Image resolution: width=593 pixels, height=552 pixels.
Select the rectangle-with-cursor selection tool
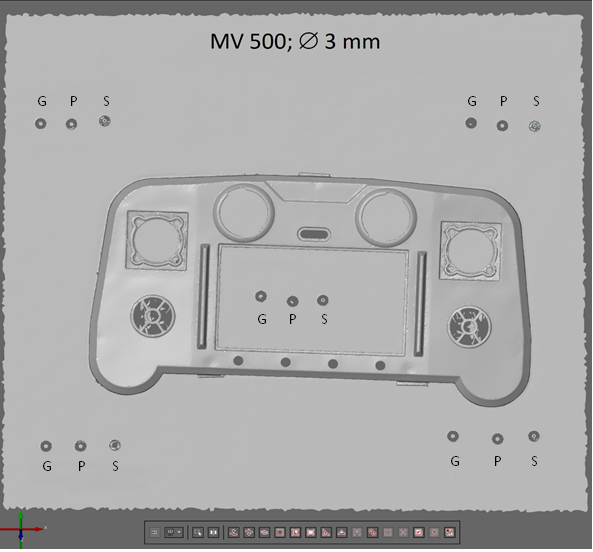tap(198, 532)
